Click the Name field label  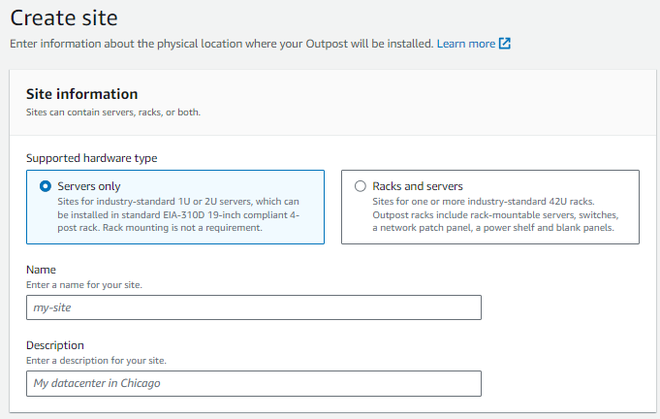(41, 270)
